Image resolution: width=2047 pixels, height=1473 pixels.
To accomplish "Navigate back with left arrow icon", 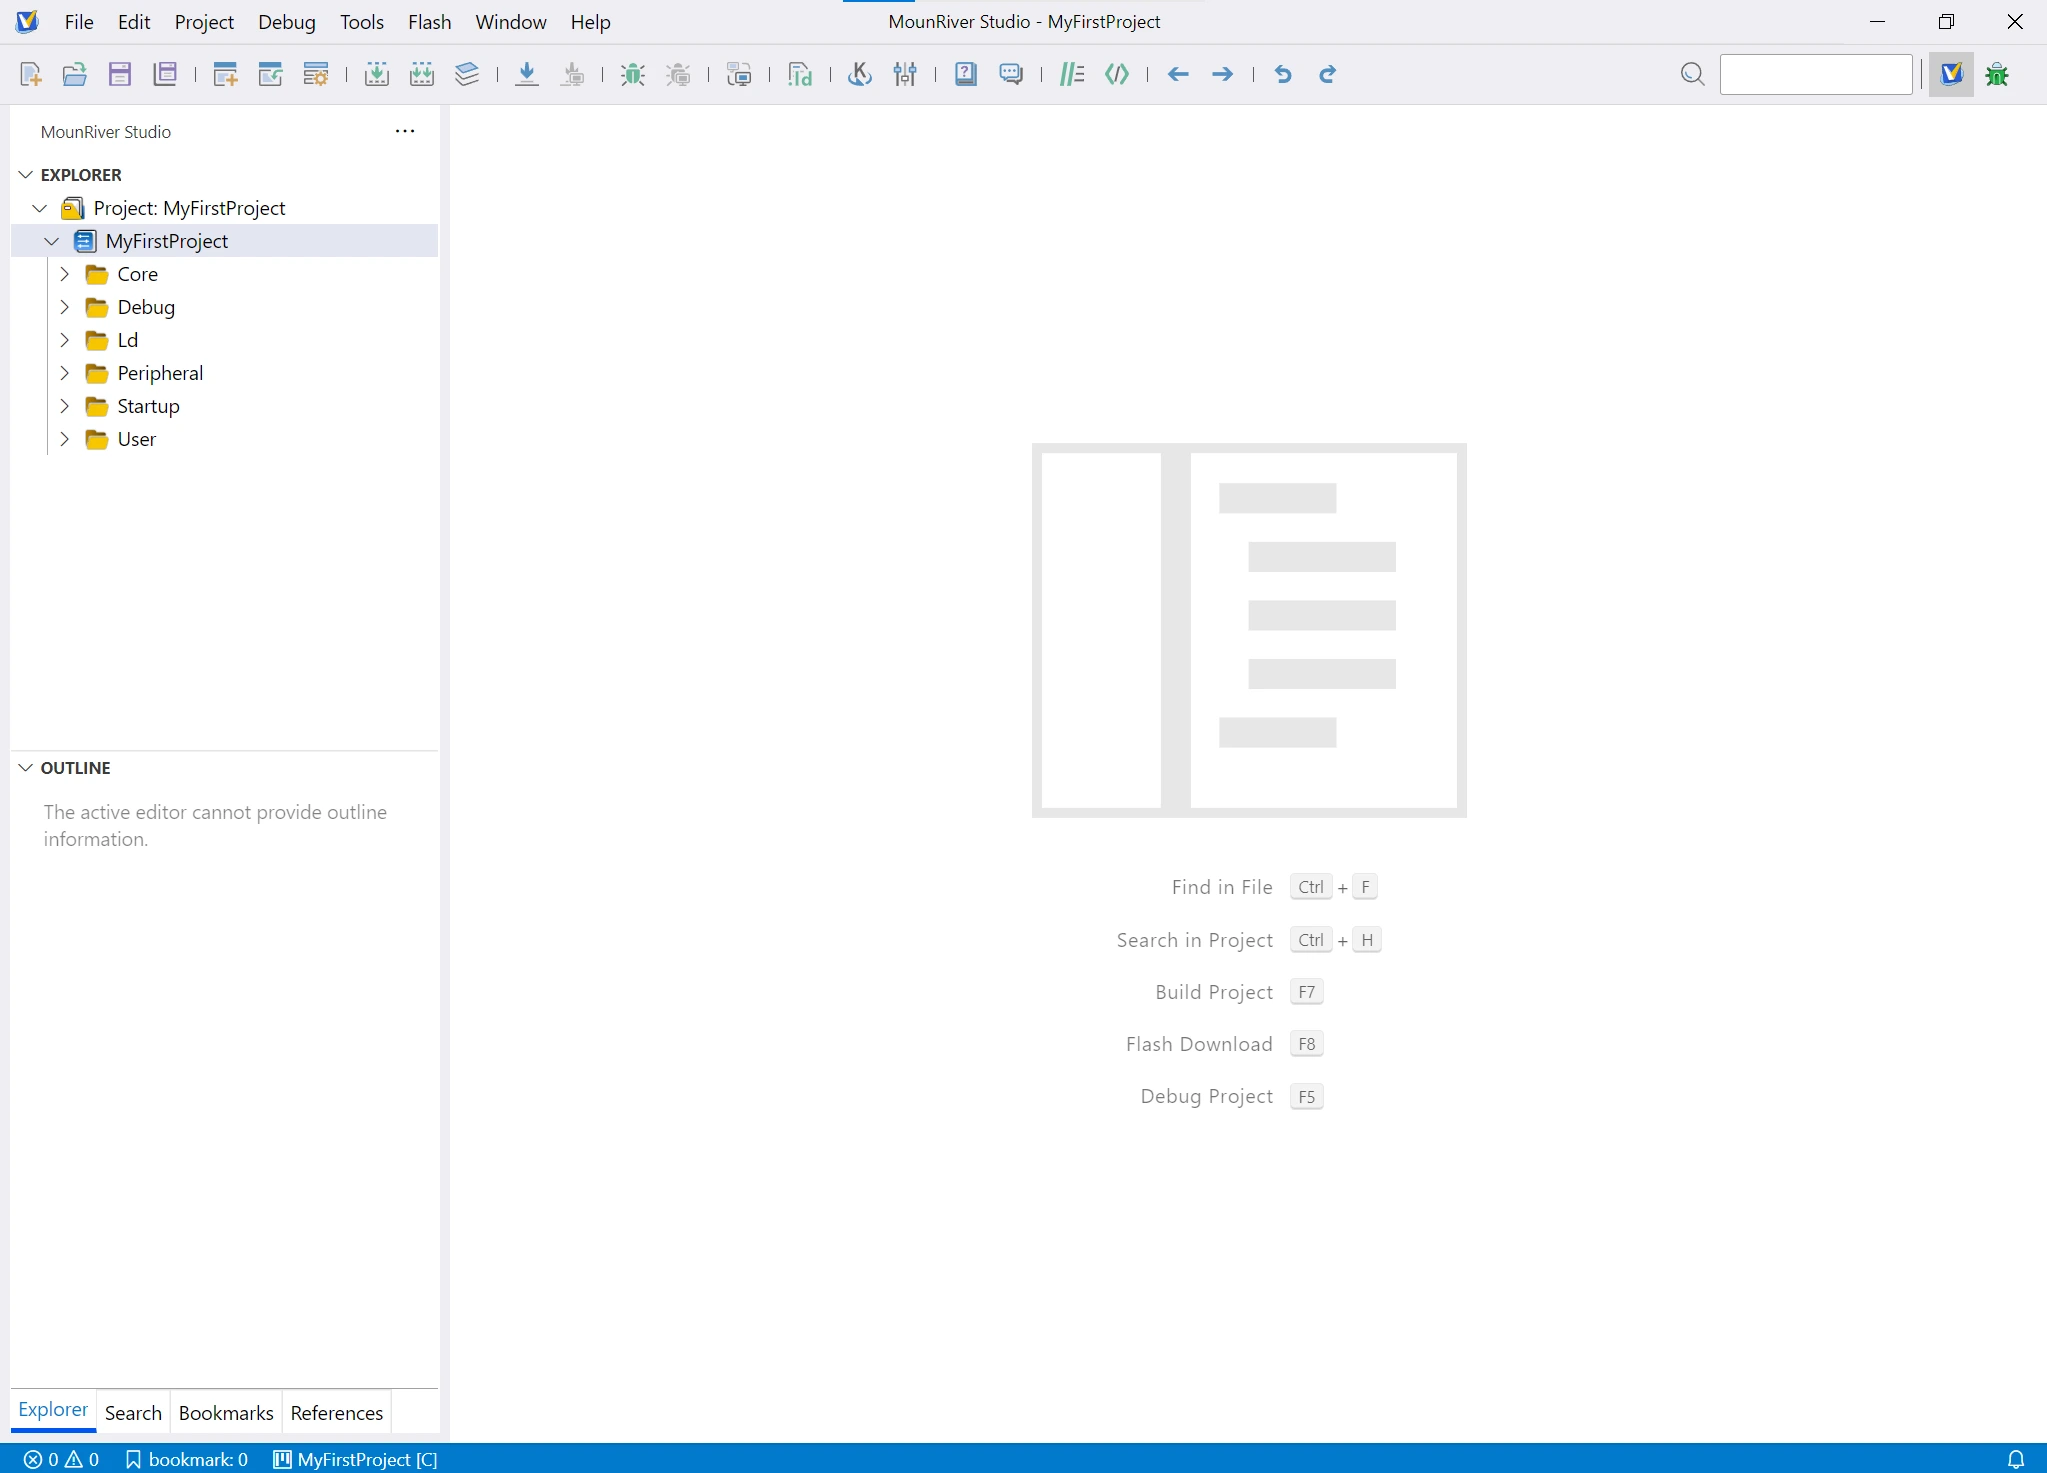I will pyautogui.click(x=1178, y=74).
